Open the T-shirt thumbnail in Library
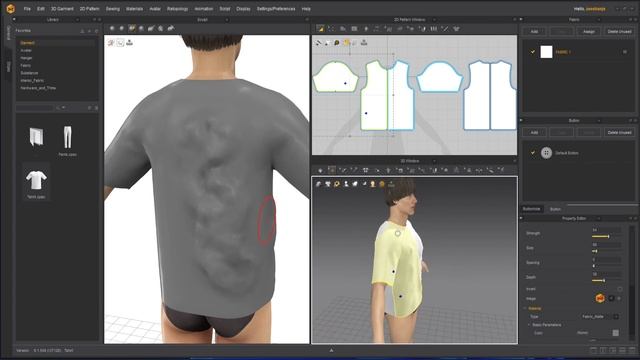The image size is (640, 360). click(36, 181)
